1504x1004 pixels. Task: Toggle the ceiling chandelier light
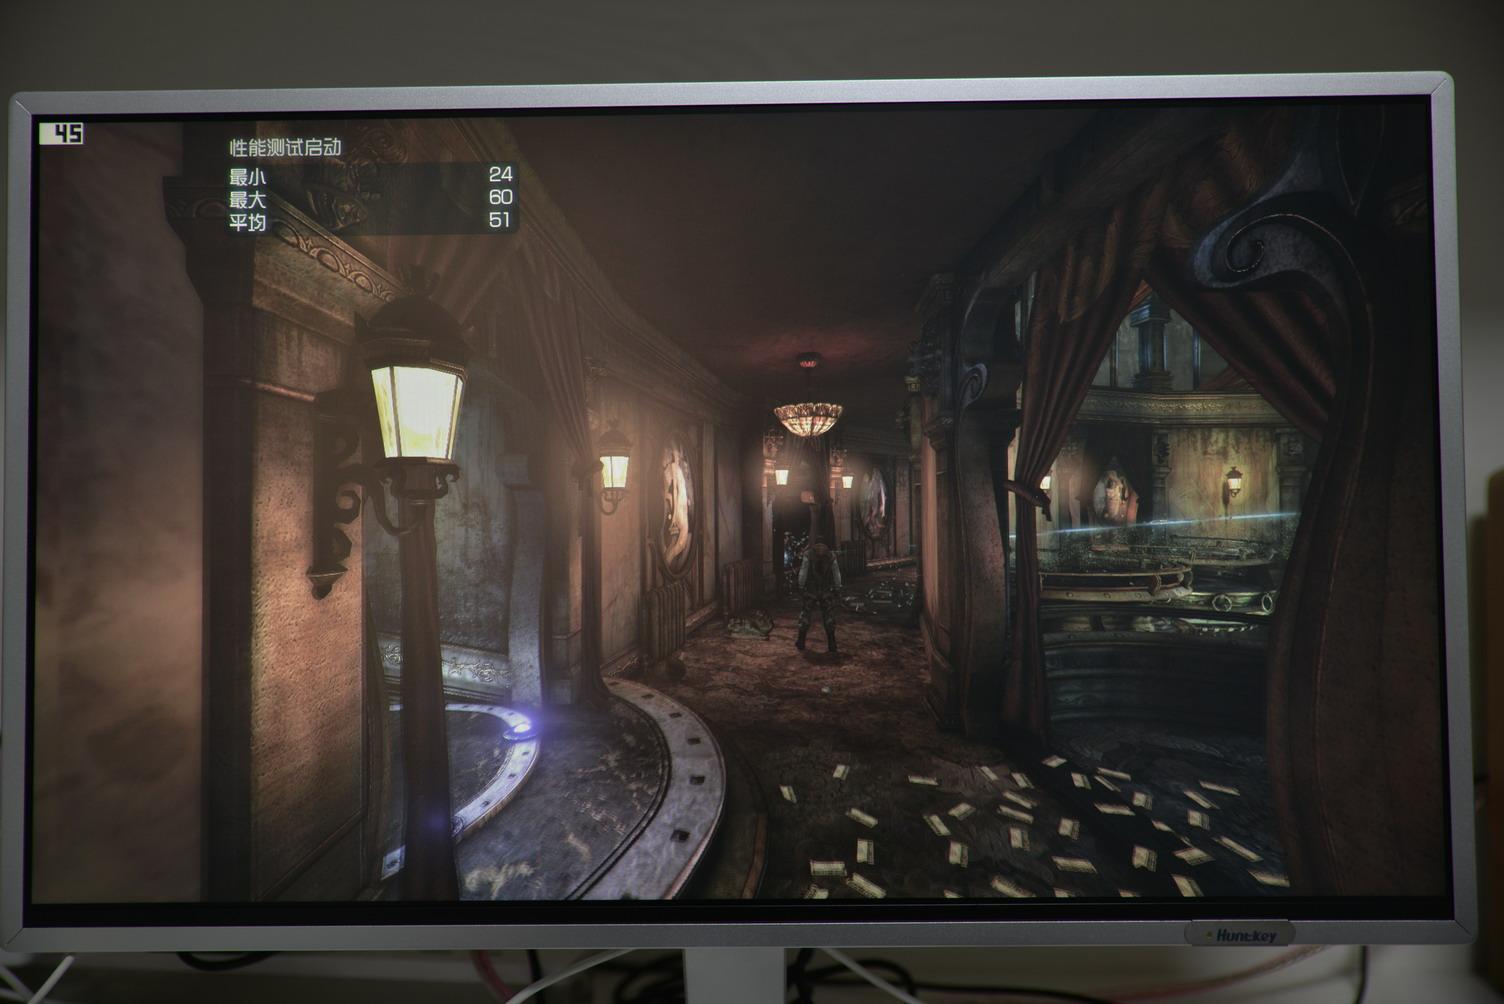(805, 418)
